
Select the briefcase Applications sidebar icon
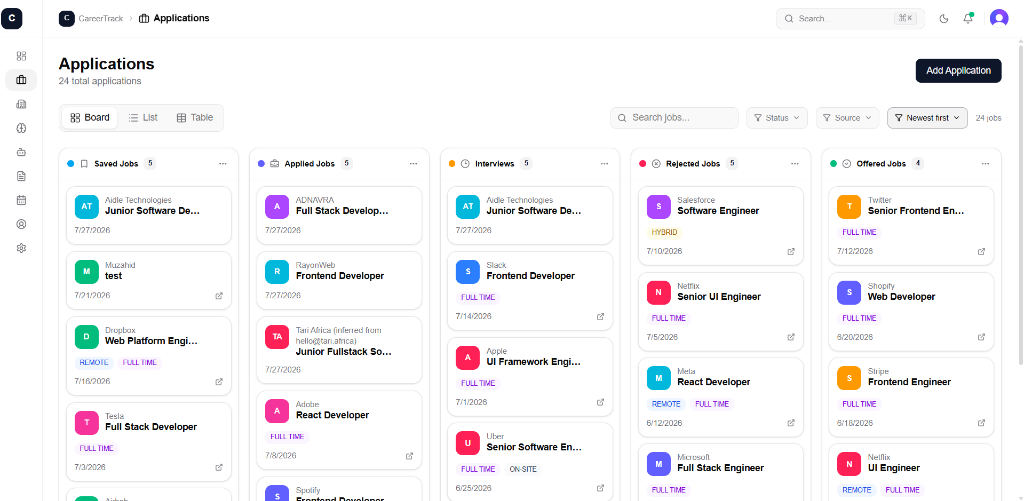tap(21, 80)
